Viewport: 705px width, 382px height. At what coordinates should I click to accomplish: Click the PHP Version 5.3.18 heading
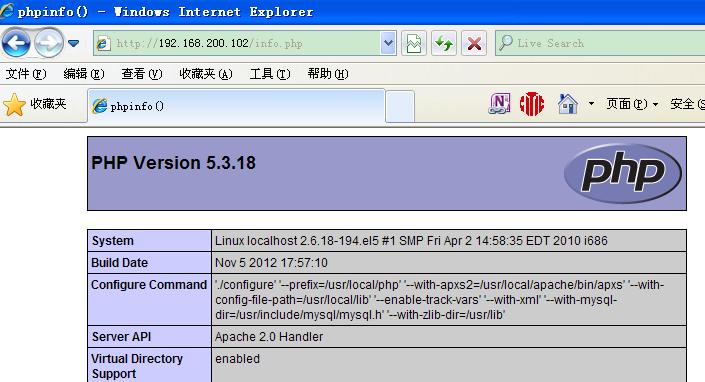click(x=173, y=163)
